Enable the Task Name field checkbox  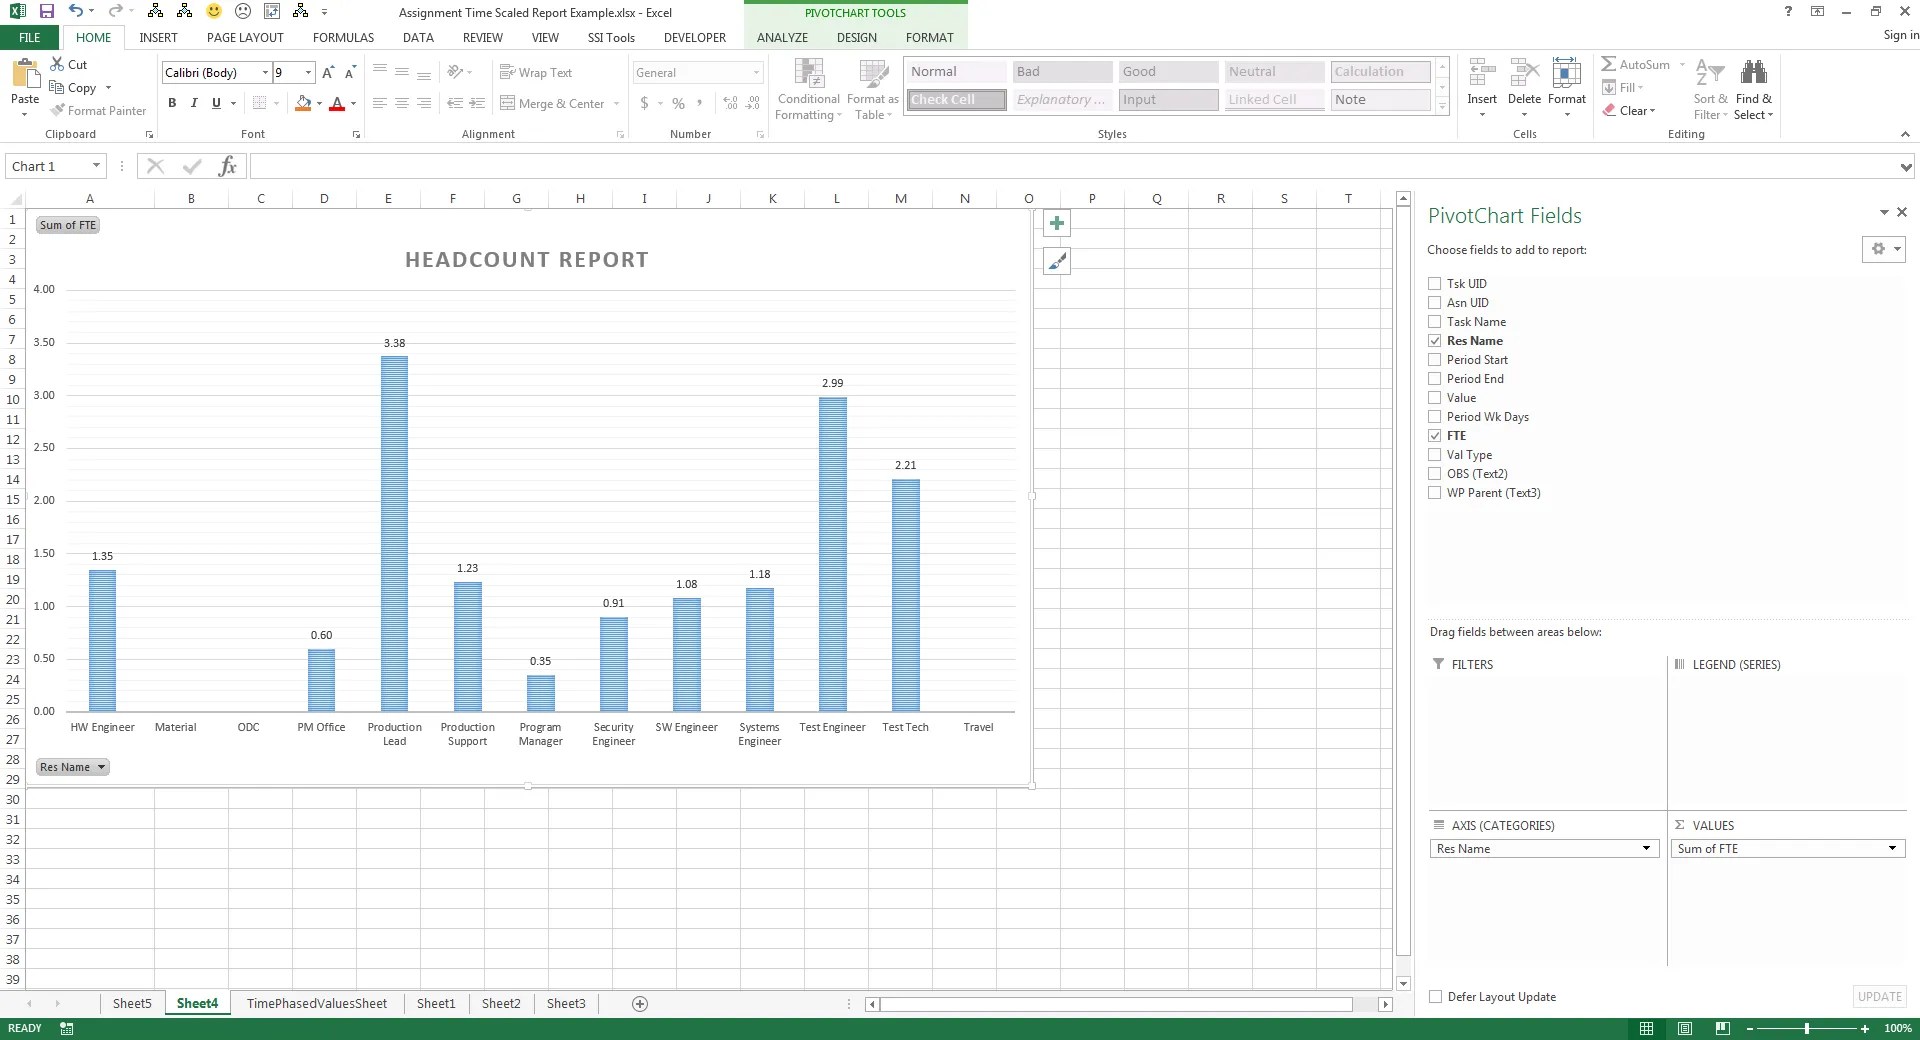1435,321
